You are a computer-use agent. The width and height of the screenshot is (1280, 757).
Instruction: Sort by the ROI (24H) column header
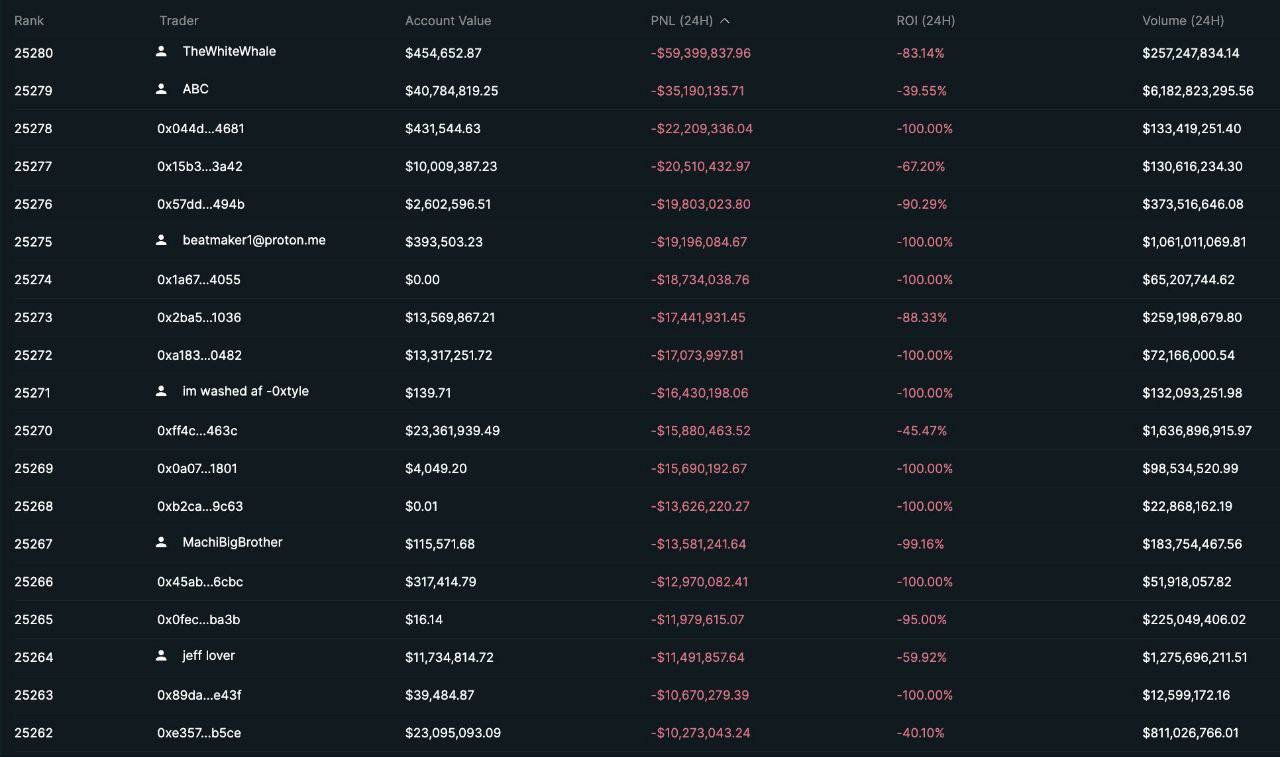tap(926, 21)
